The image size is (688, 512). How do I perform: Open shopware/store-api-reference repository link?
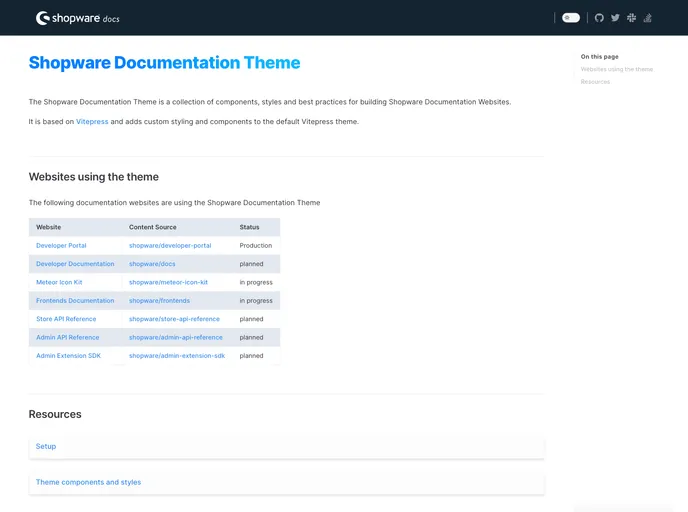pyautogui.click(x=174, y=319)
